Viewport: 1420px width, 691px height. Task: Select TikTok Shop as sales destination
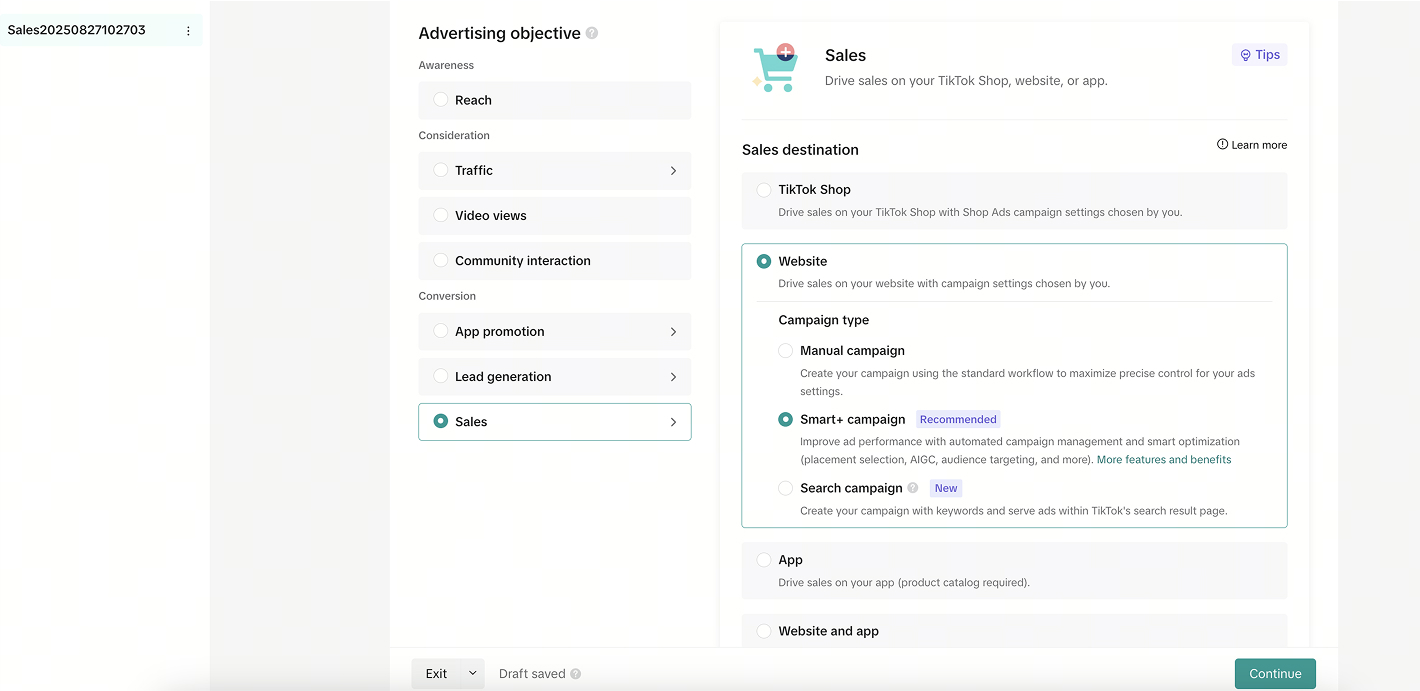(764, 190)
